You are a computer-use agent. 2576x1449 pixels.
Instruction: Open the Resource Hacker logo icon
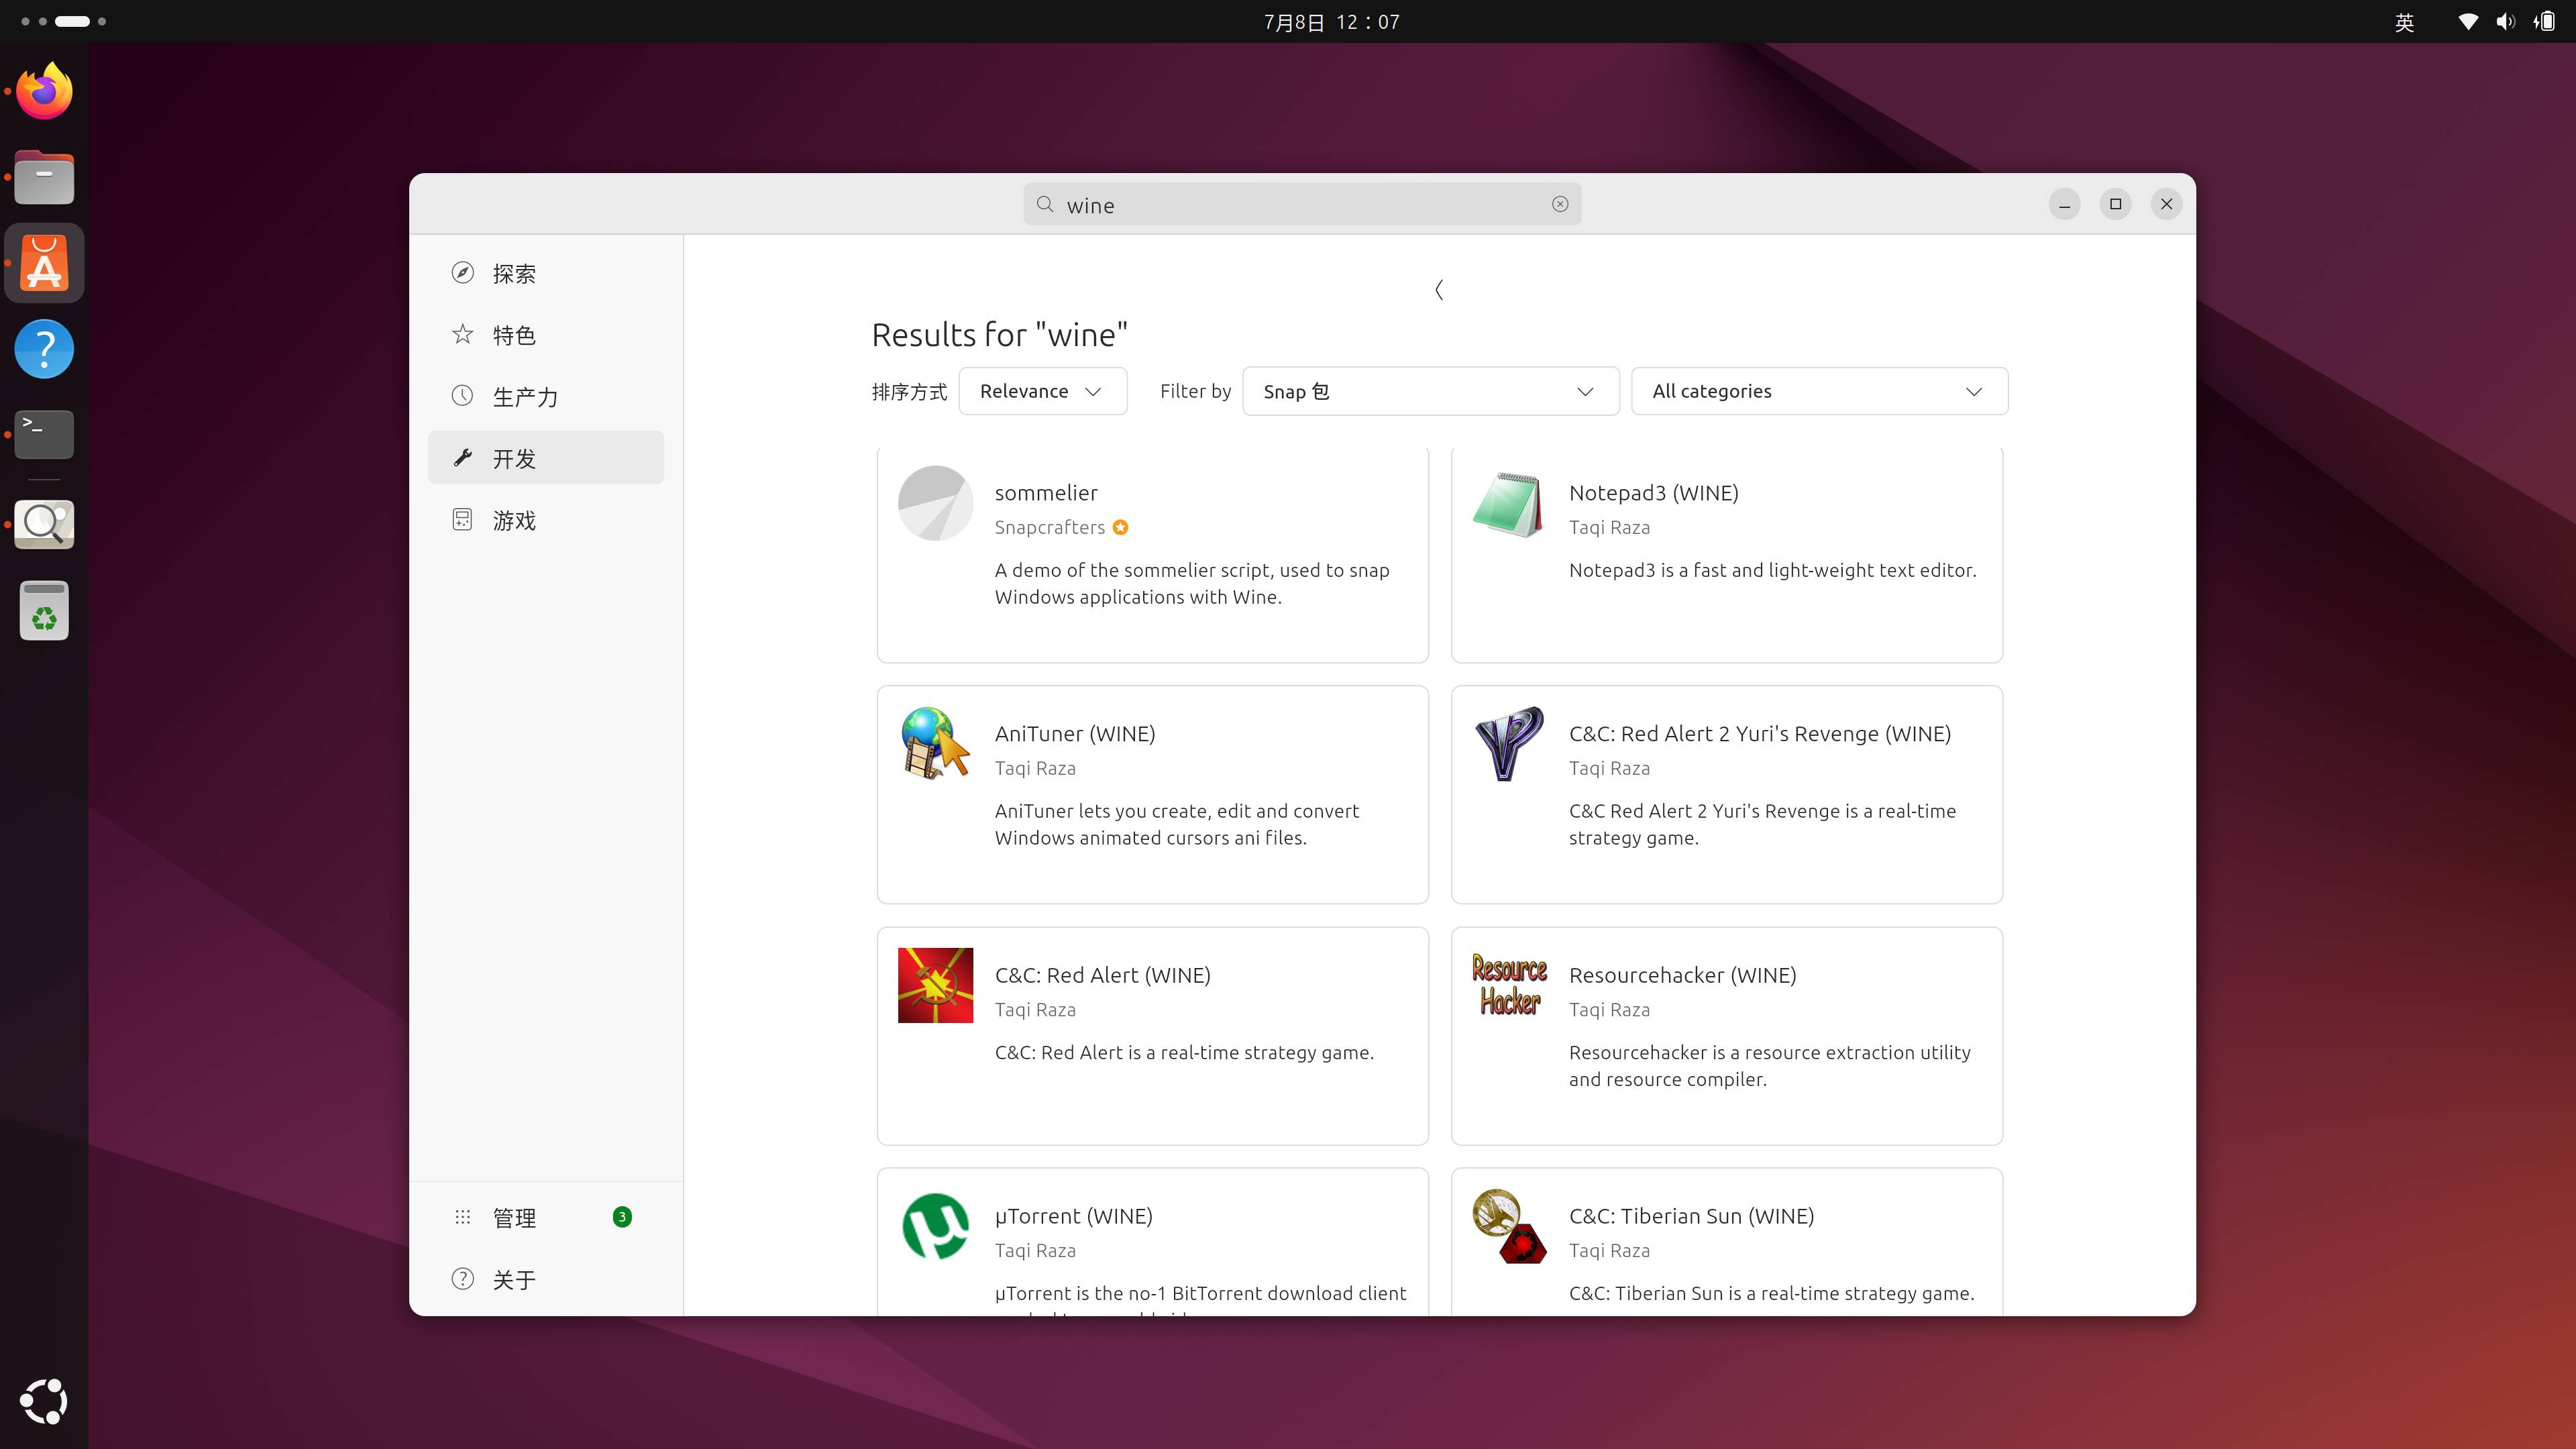(x=1509, y=985)
